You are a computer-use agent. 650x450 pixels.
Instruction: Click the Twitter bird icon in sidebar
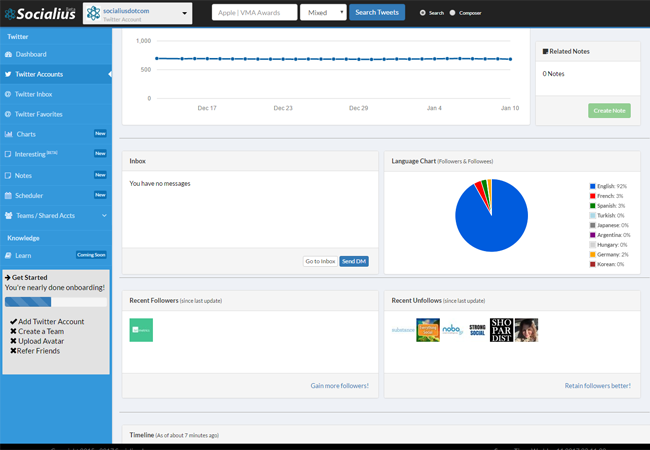(8, 74)
